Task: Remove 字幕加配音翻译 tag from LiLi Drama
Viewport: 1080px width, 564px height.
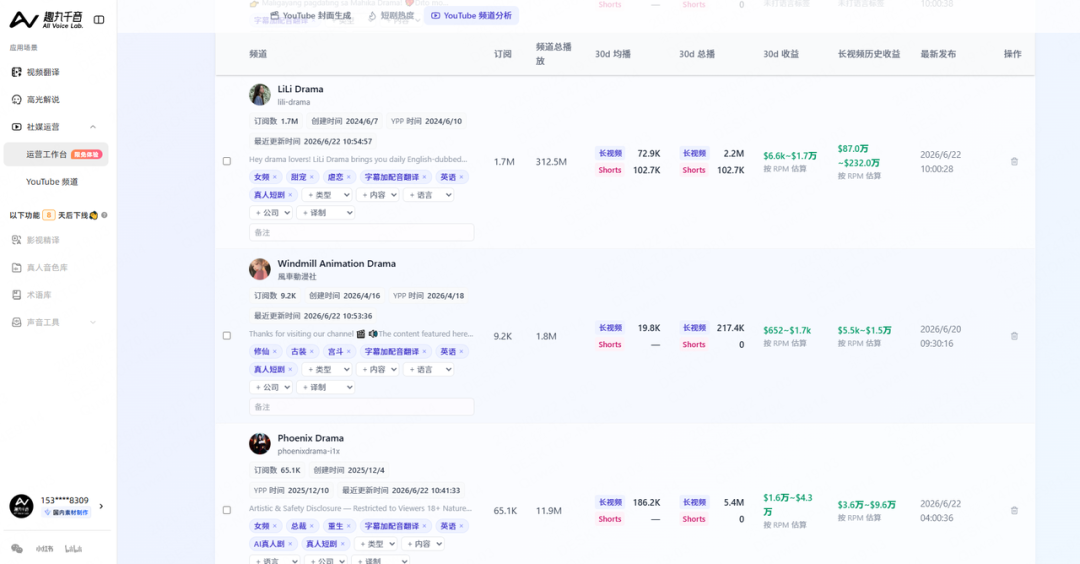Action: pos(424,177)
